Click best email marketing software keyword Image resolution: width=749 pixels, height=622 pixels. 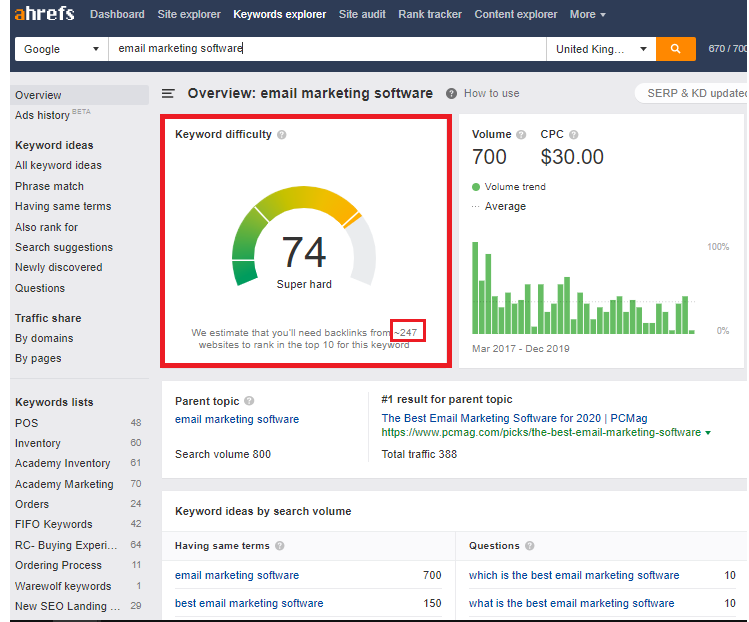click(x=249, y=603)
